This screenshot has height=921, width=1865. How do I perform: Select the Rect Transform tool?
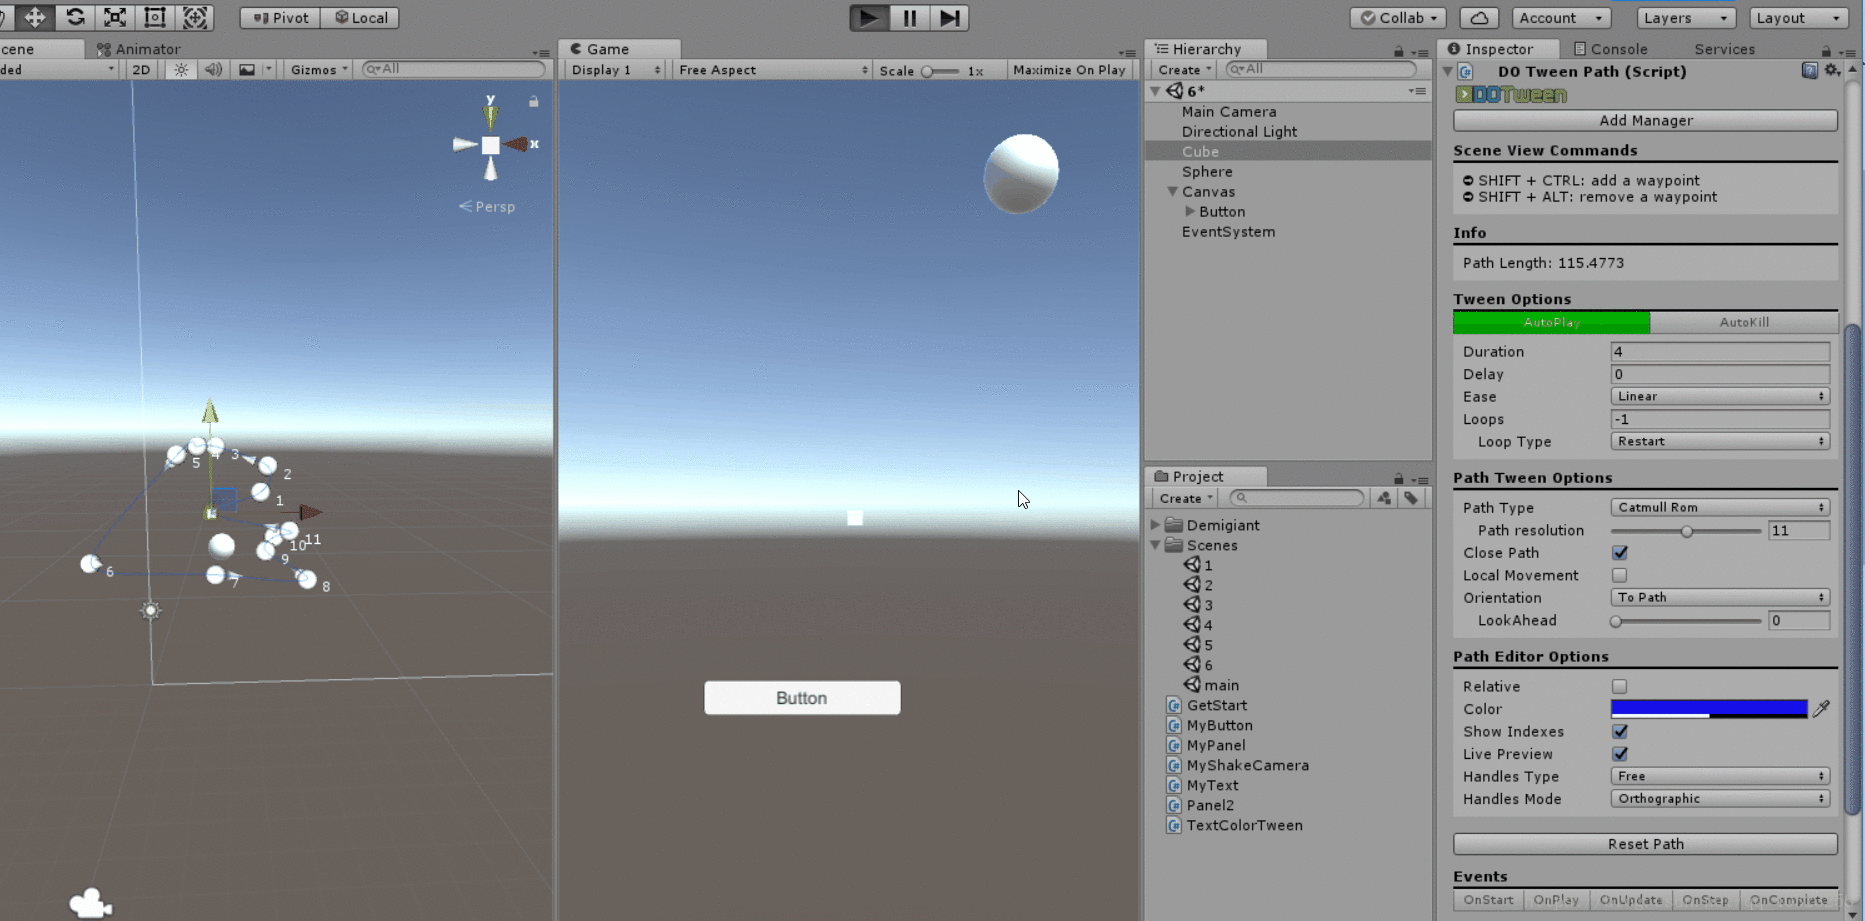coord(155,17)
